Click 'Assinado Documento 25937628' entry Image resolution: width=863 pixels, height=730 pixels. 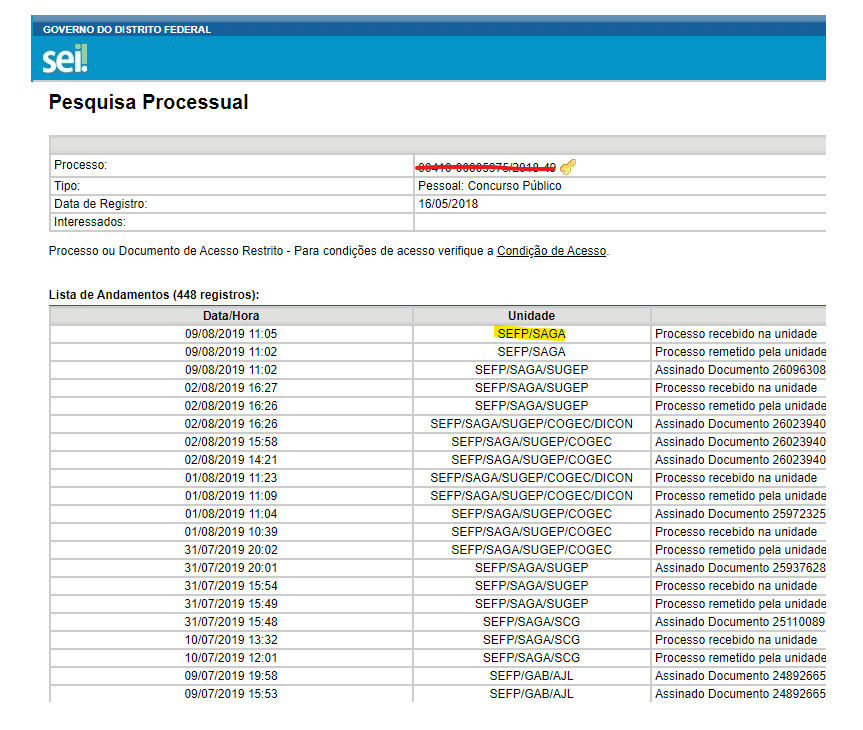click(x=740, y=568)
